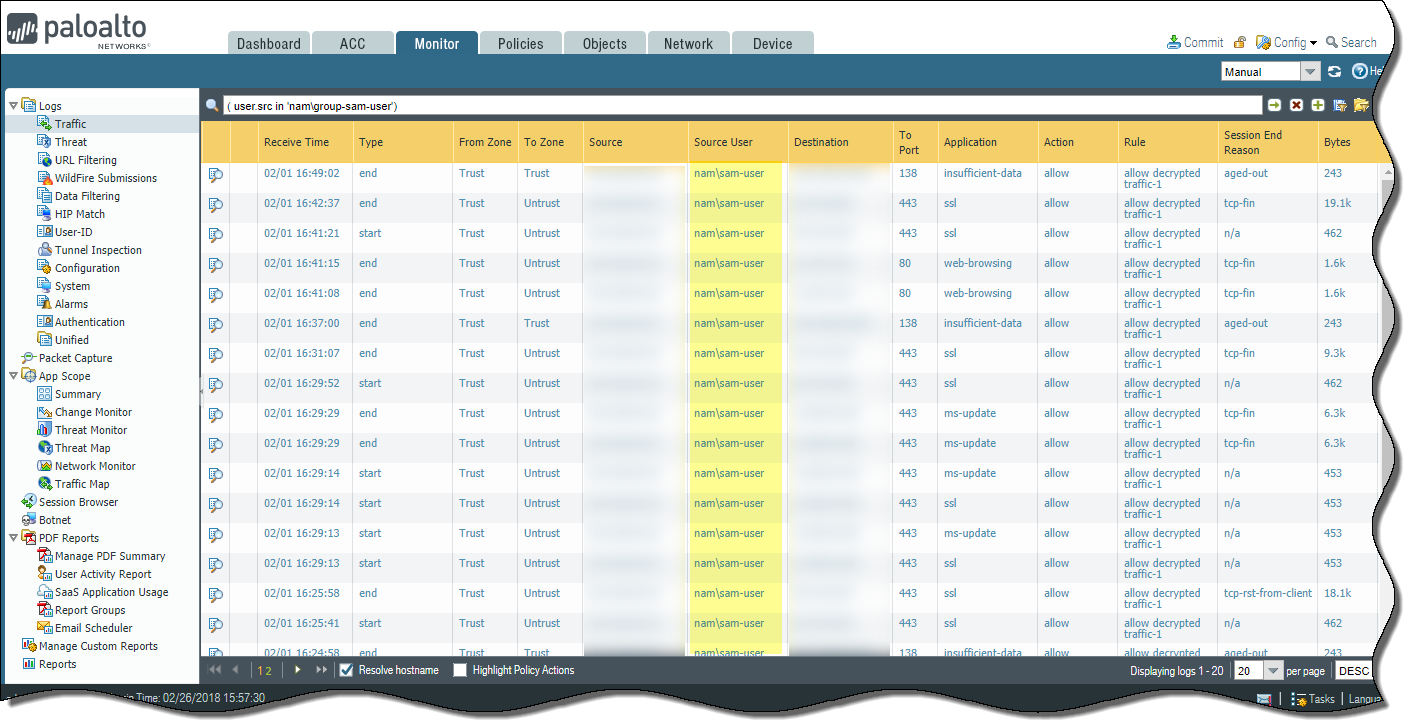Enable the Highlight Policy Actions checkbox

460,670
